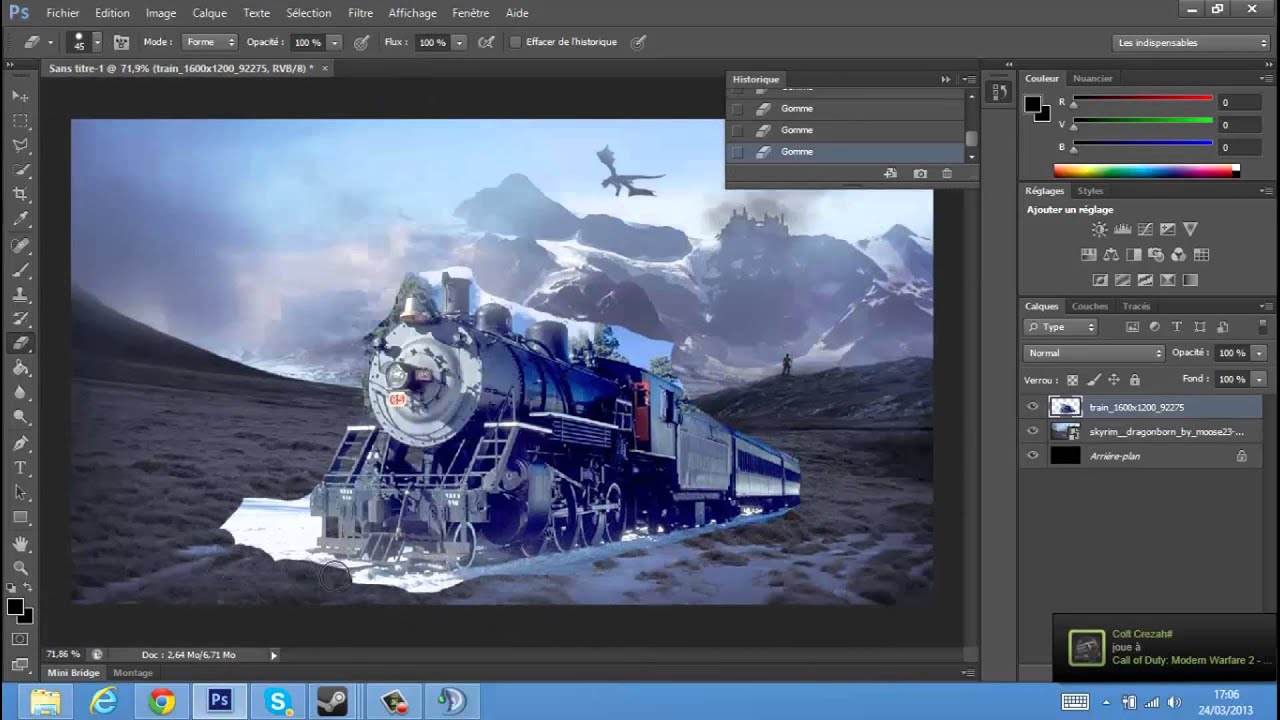Select the Lasso tool

tap(20, 146)
